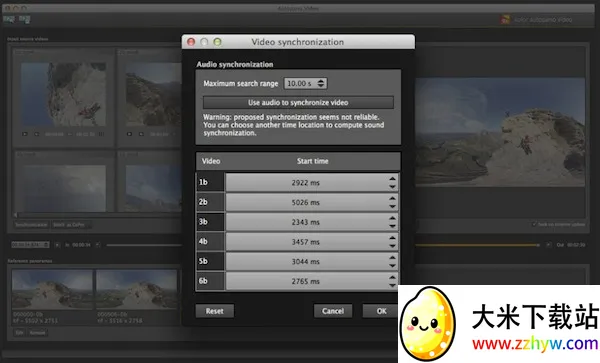Click the loop icon under first source video
The height and width of the screenshot is (363, 600).
point(37,134)
